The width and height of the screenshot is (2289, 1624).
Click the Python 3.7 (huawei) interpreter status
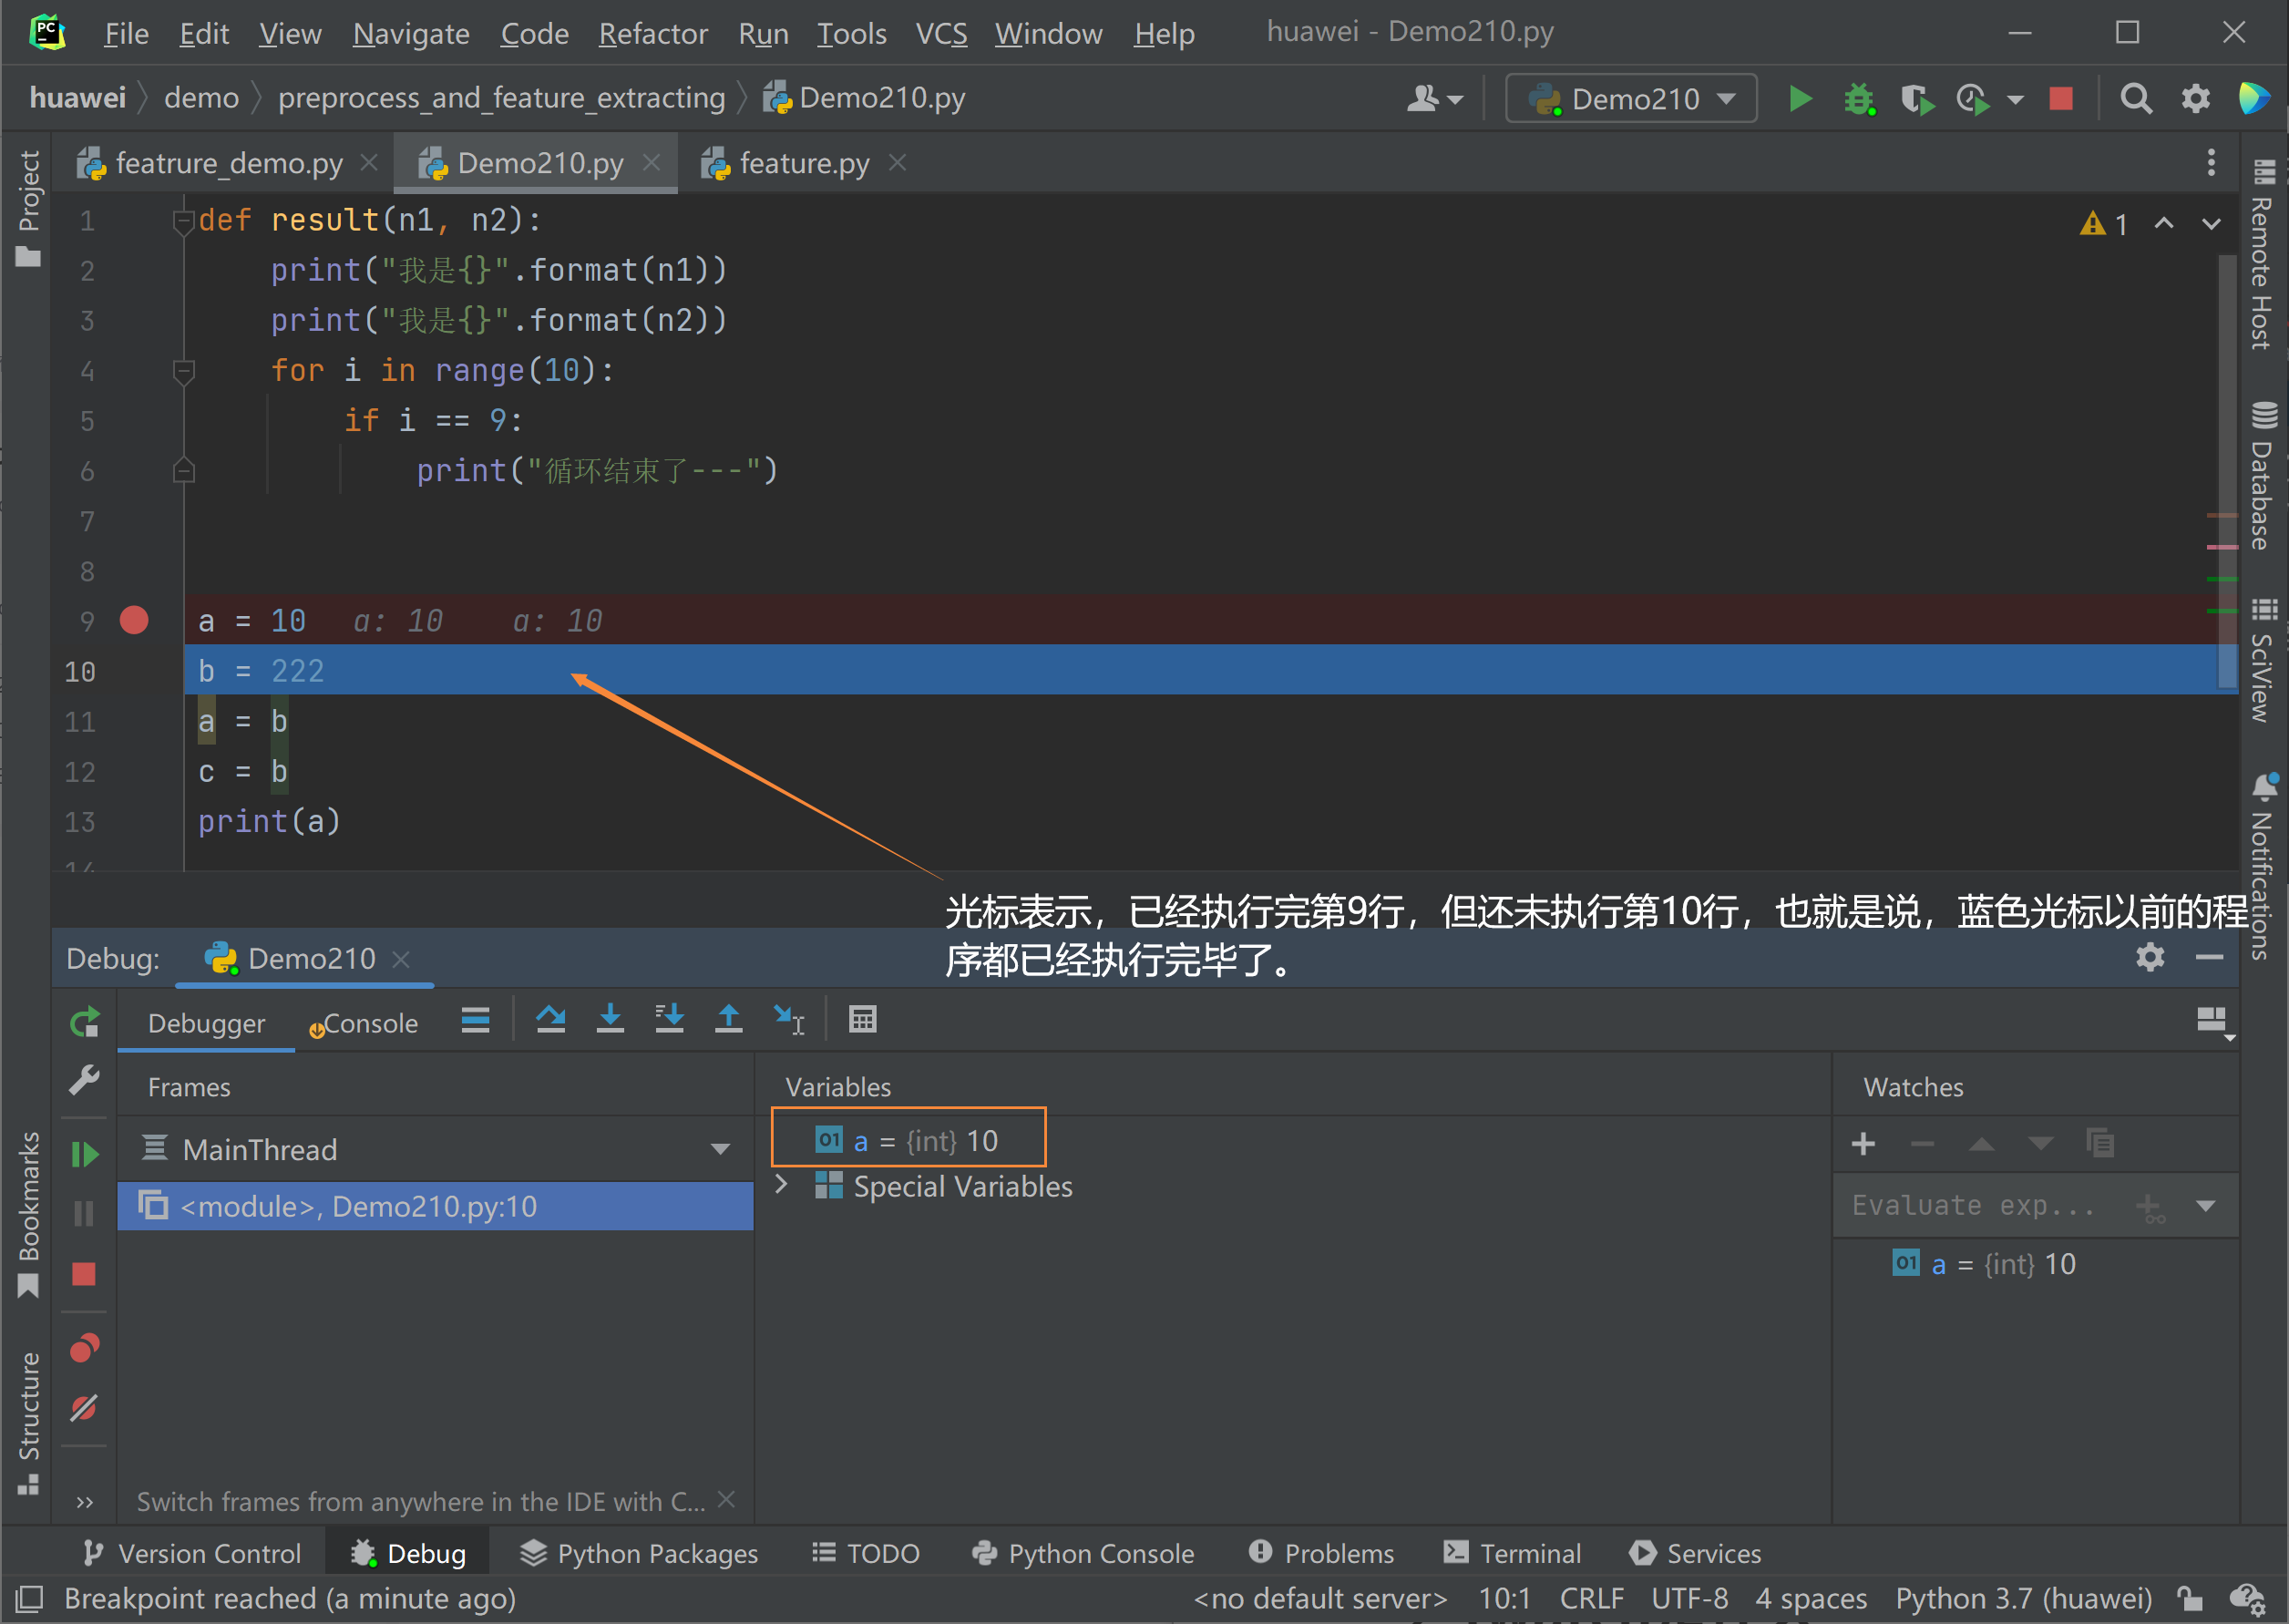(2023, 1598)
